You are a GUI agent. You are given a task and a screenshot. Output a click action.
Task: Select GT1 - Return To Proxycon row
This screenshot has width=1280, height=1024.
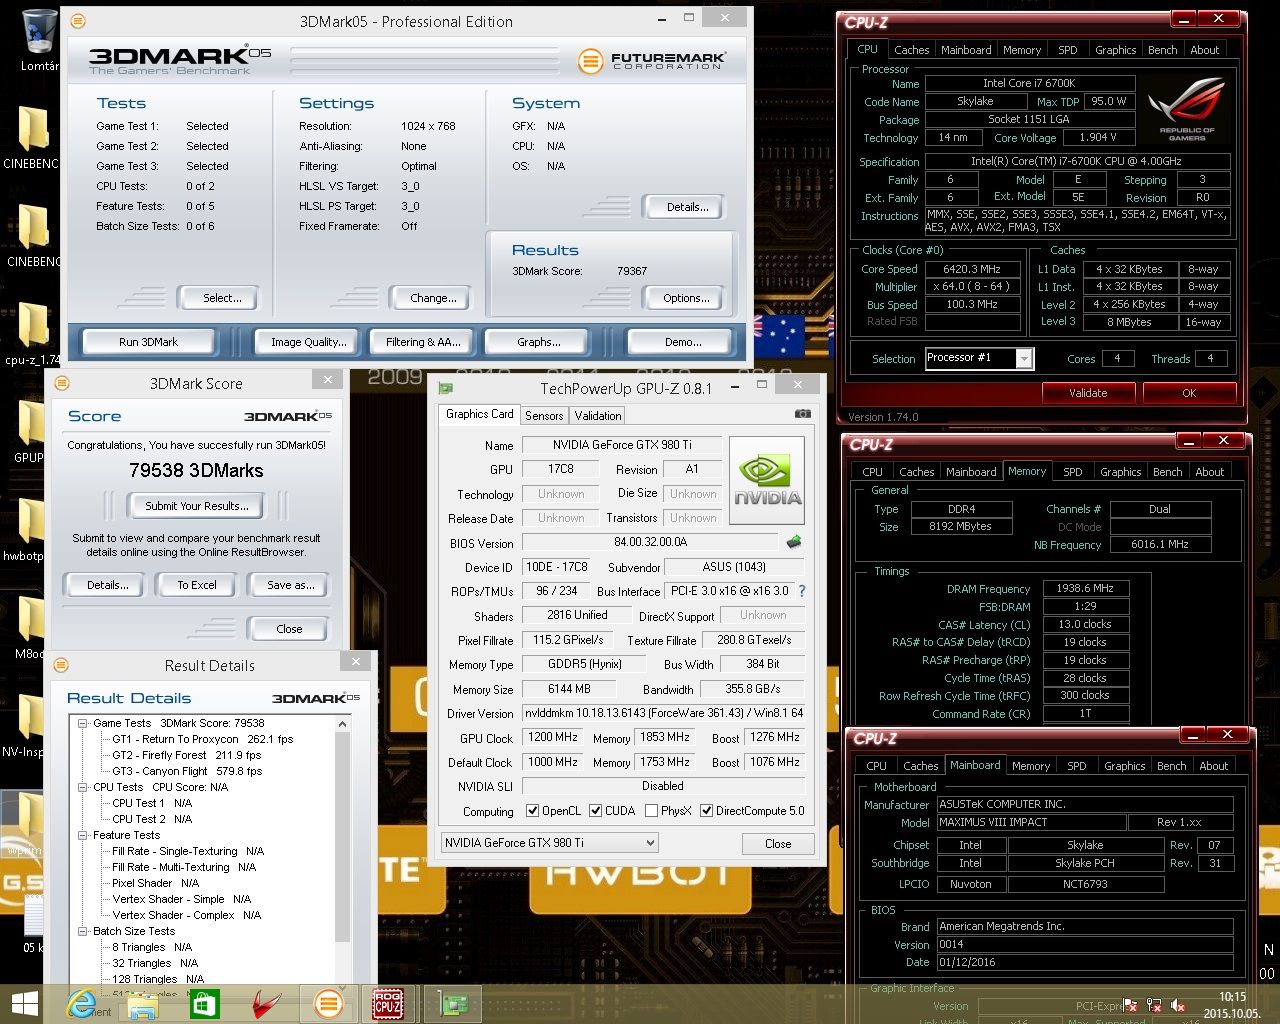click(x=202, y=739)
